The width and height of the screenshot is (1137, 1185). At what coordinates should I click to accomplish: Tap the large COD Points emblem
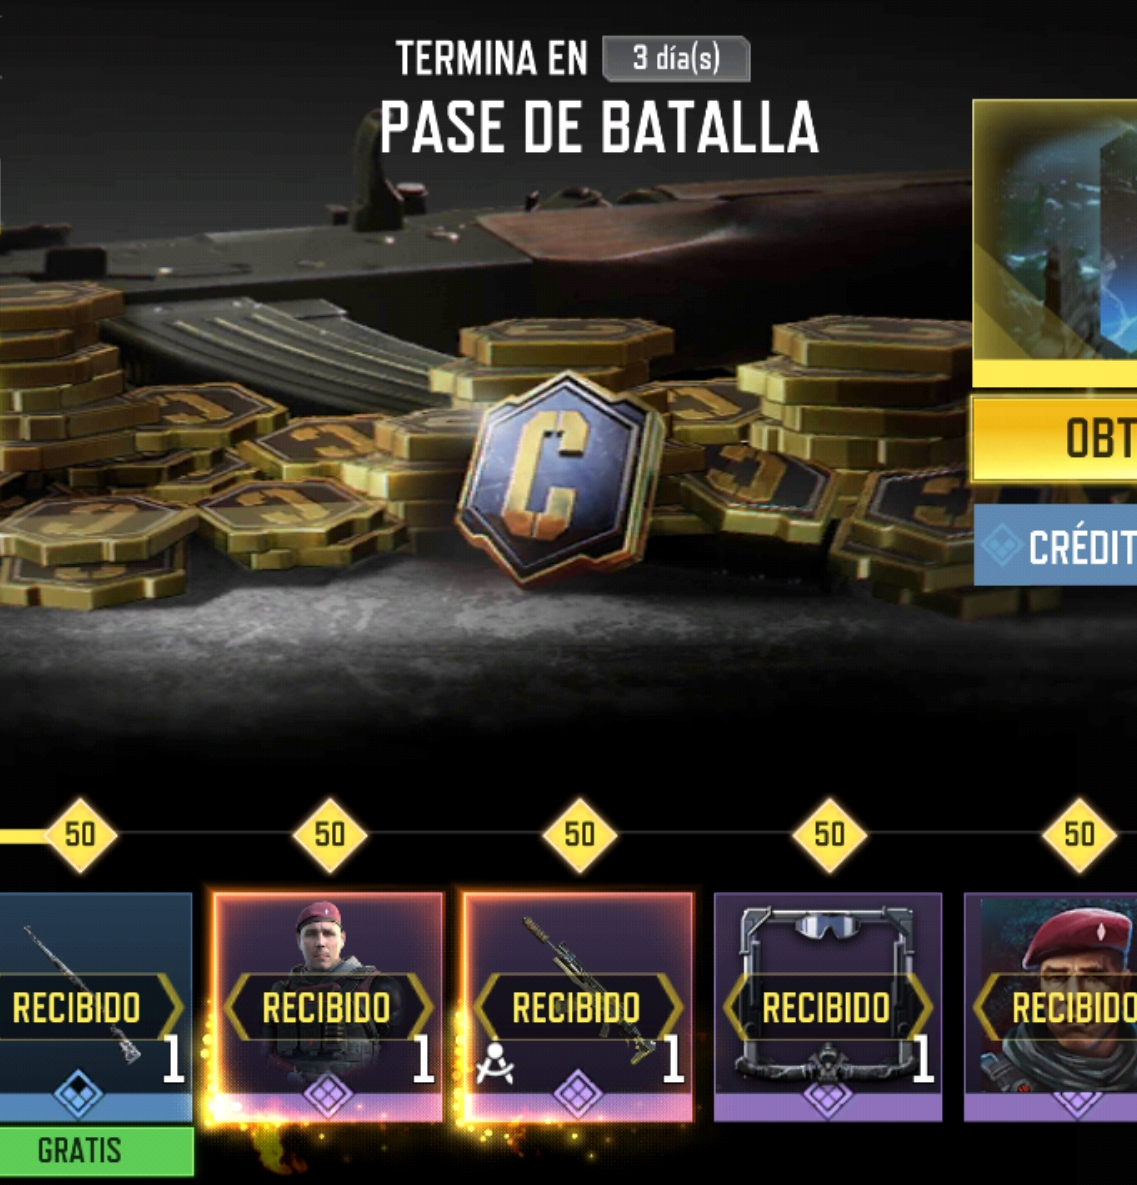coord(561,479)
